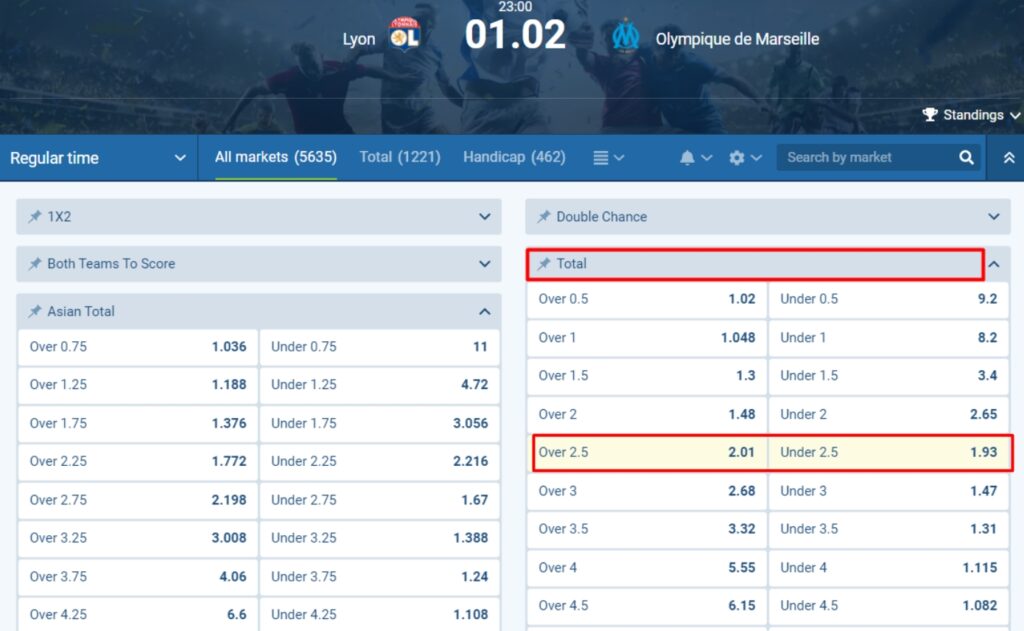The width and height of the screenshot is (1024, 631).
Task: Collapse all markets using double chevron icon
Action: [x=1008, y=157]
